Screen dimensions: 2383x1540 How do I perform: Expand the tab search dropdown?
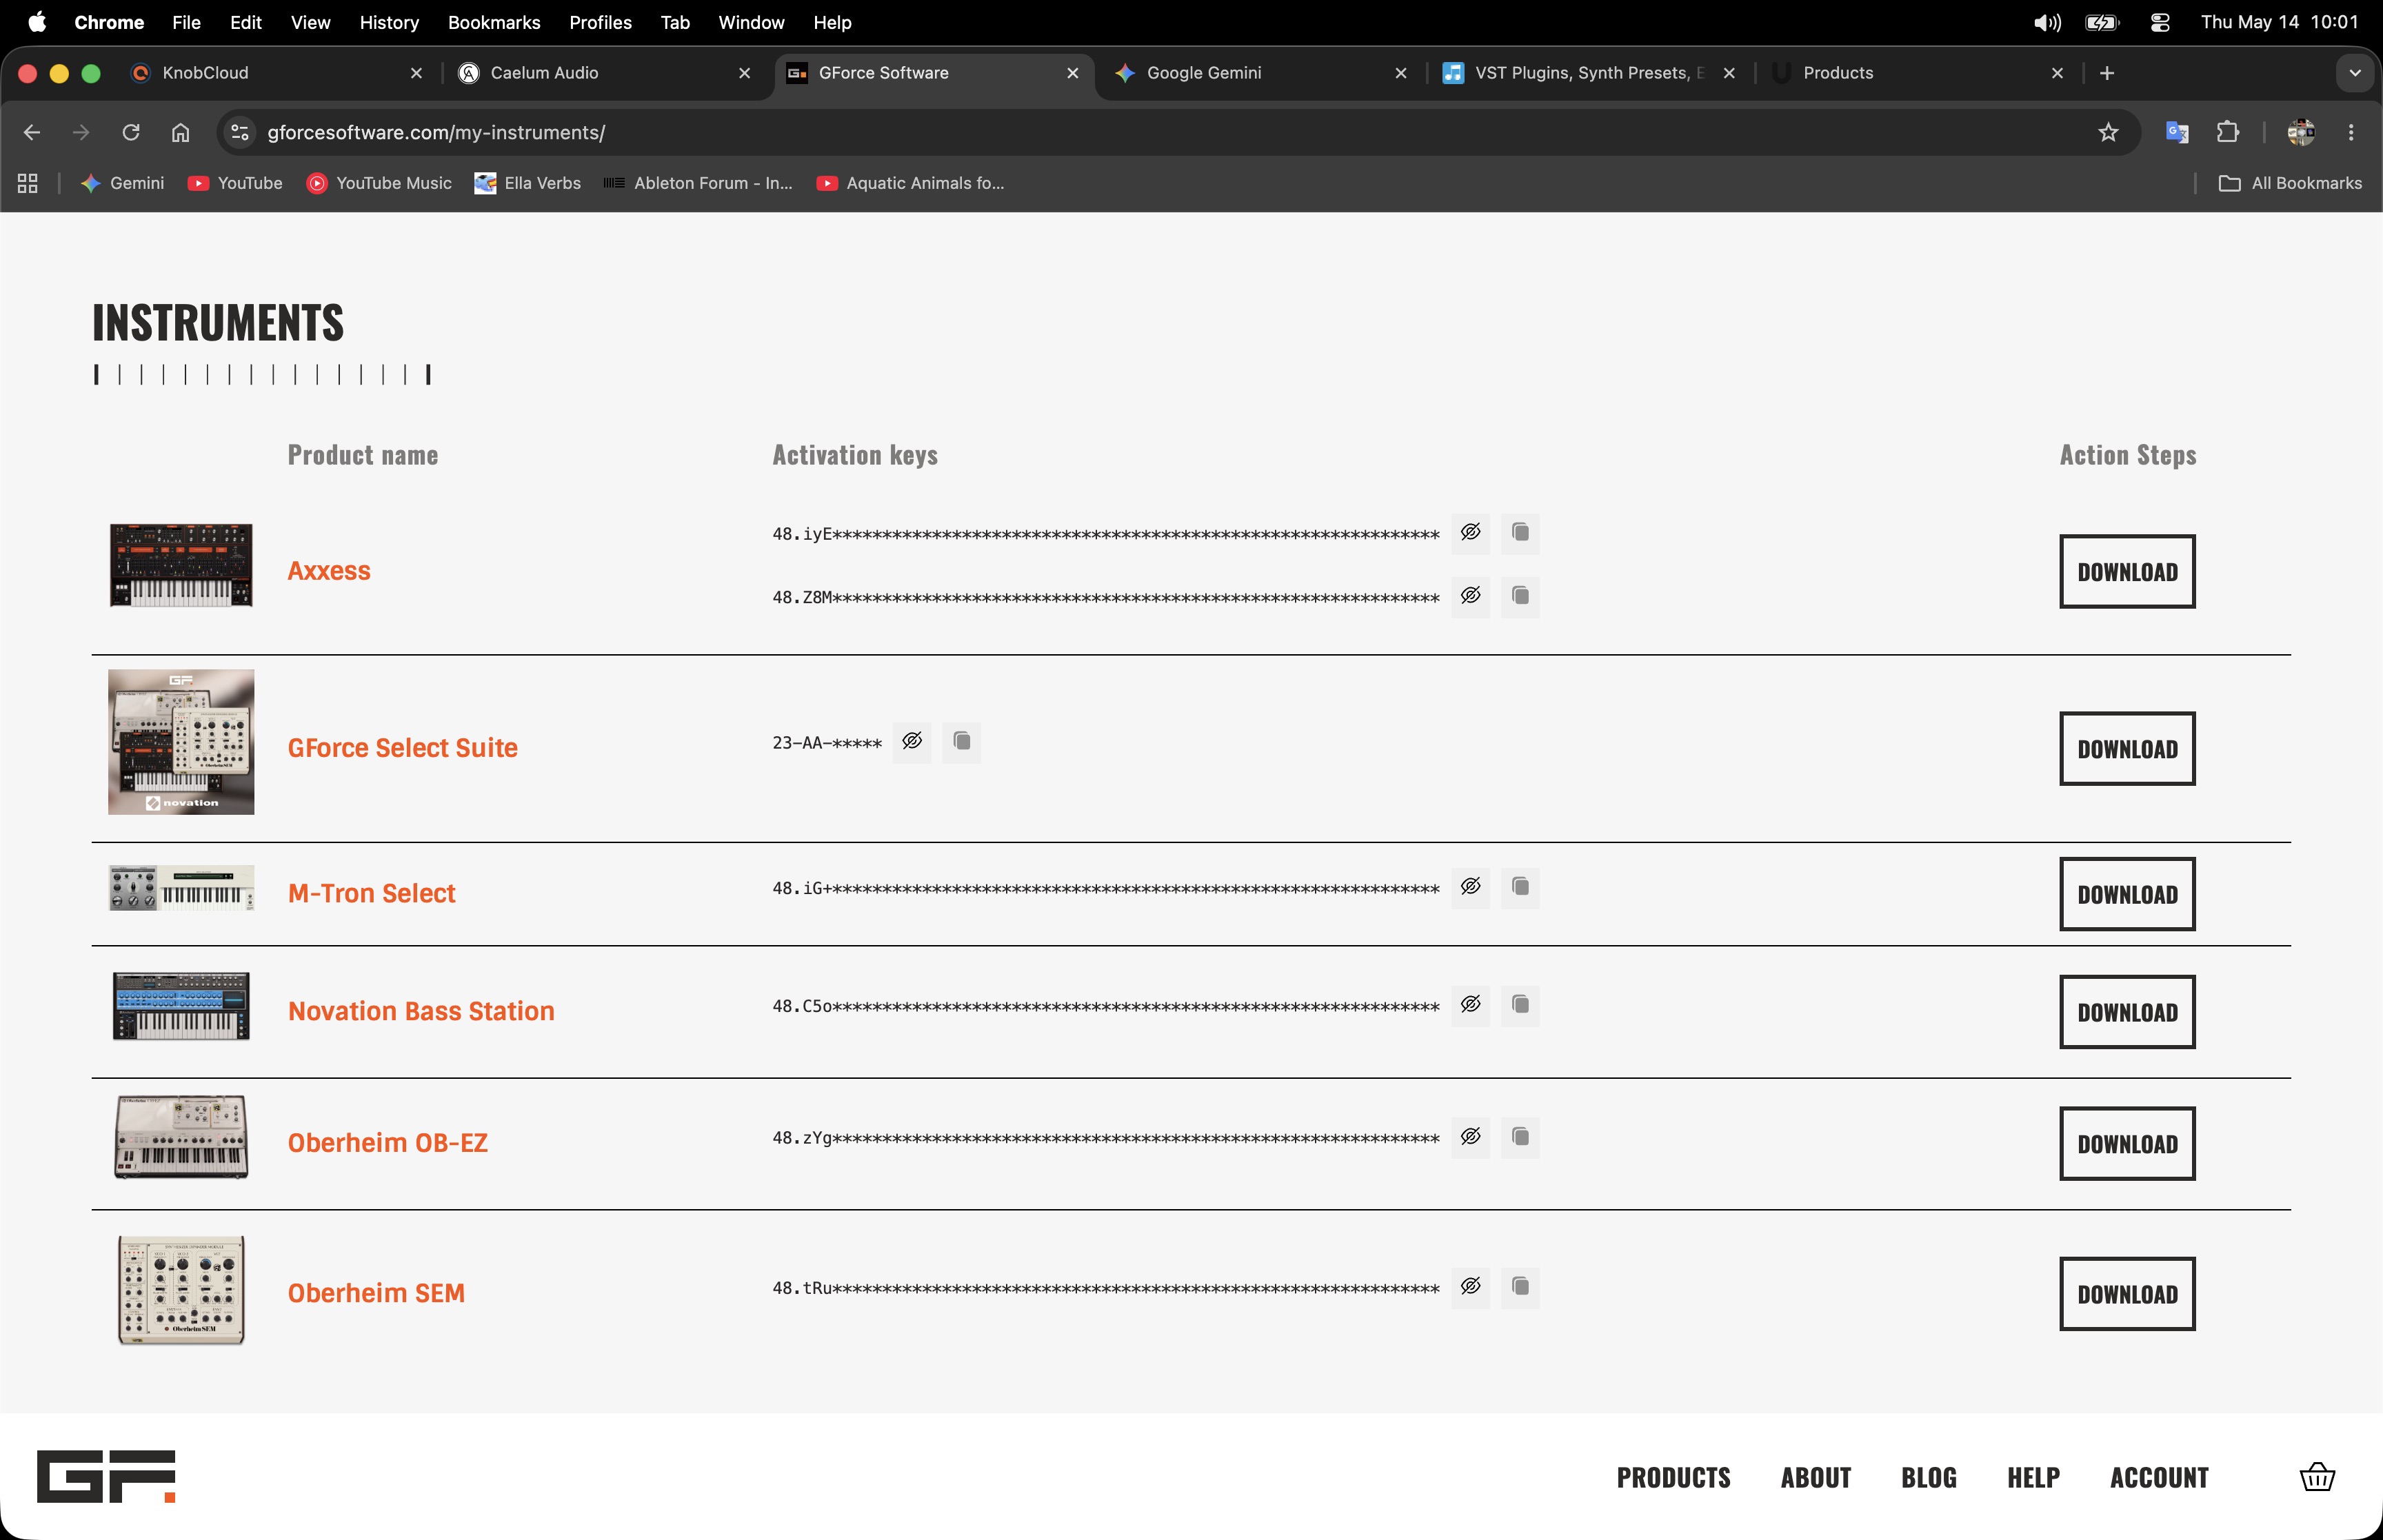(2355, 73)
